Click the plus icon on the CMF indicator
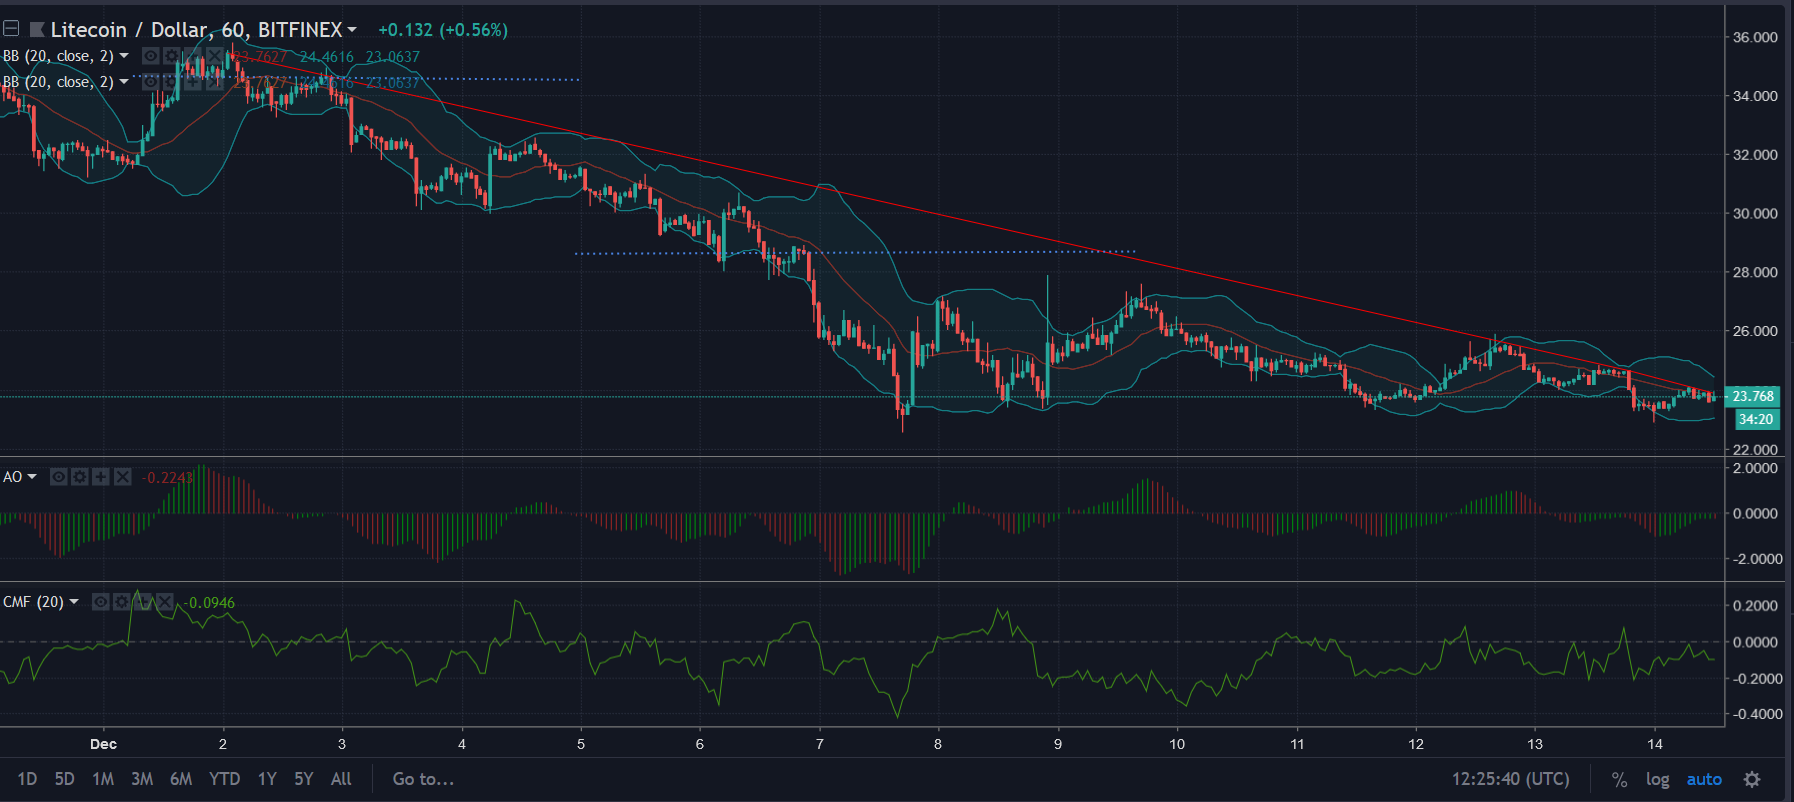 (142, 602)
